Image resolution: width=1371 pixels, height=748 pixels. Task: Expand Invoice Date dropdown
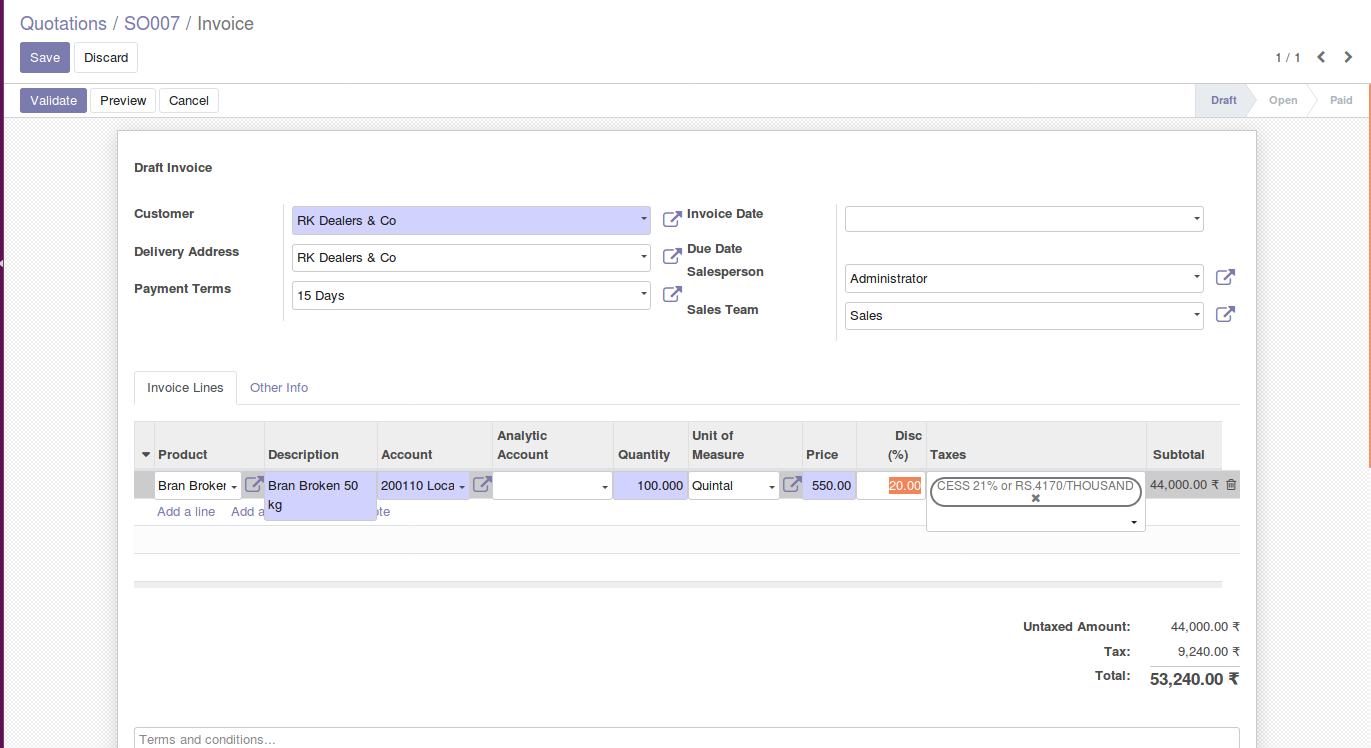[1196, 219]
